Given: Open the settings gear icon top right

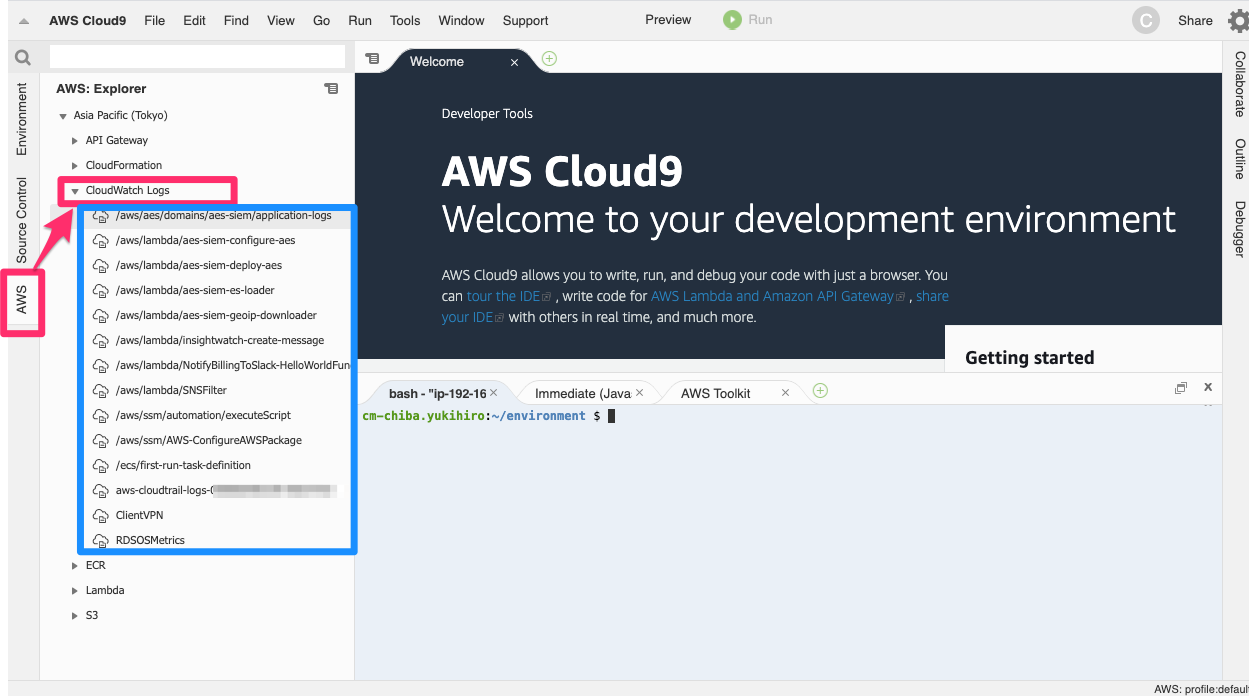Looking at the screenshot, I should click(x=1238, y=19).
